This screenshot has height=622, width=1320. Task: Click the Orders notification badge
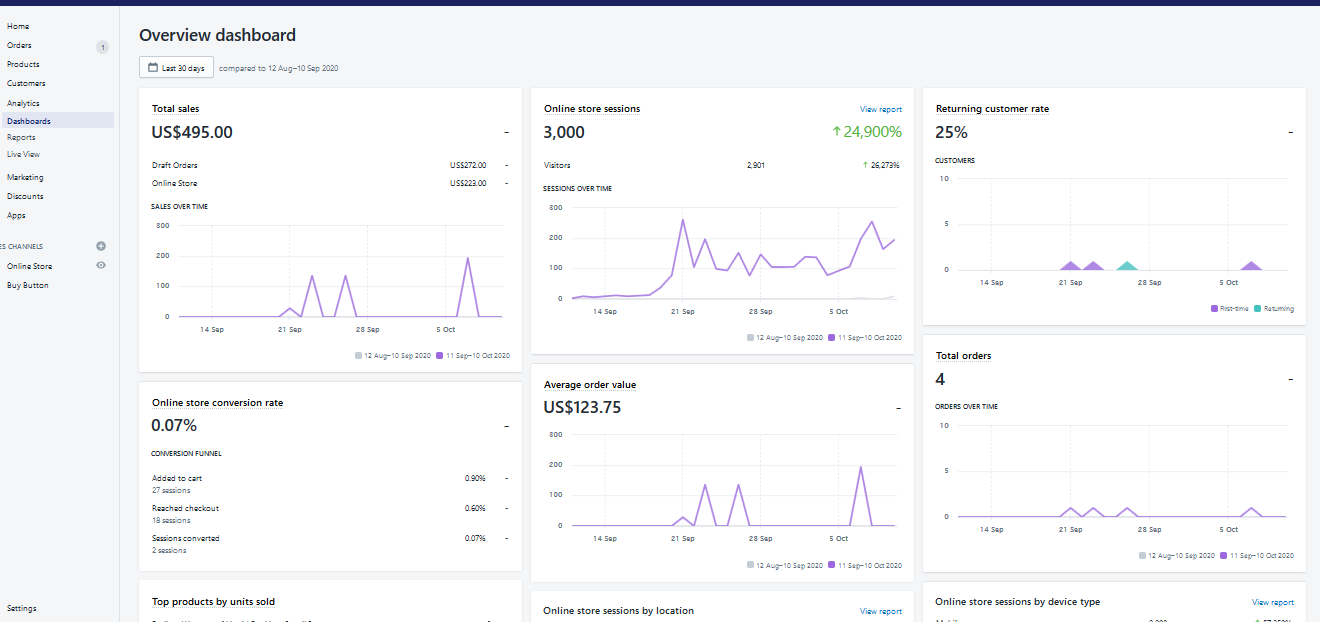pyautogui.click(x=102, y=47)
